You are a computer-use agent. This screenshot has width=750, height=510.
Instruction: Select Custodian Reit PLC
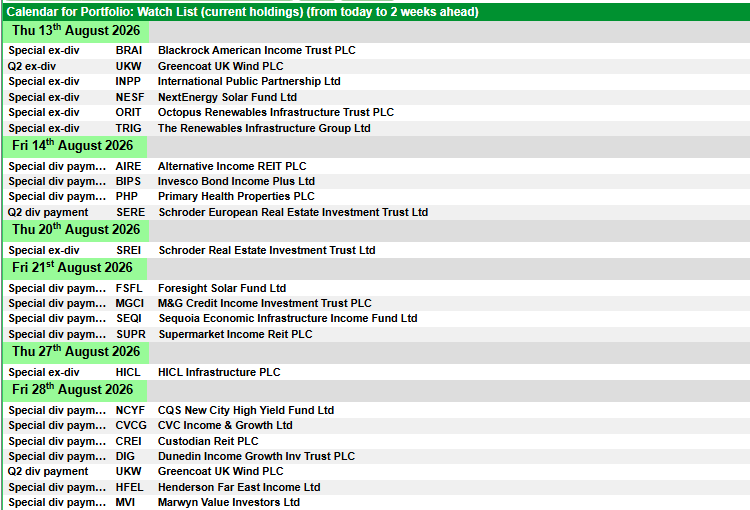tap(208, 441)
